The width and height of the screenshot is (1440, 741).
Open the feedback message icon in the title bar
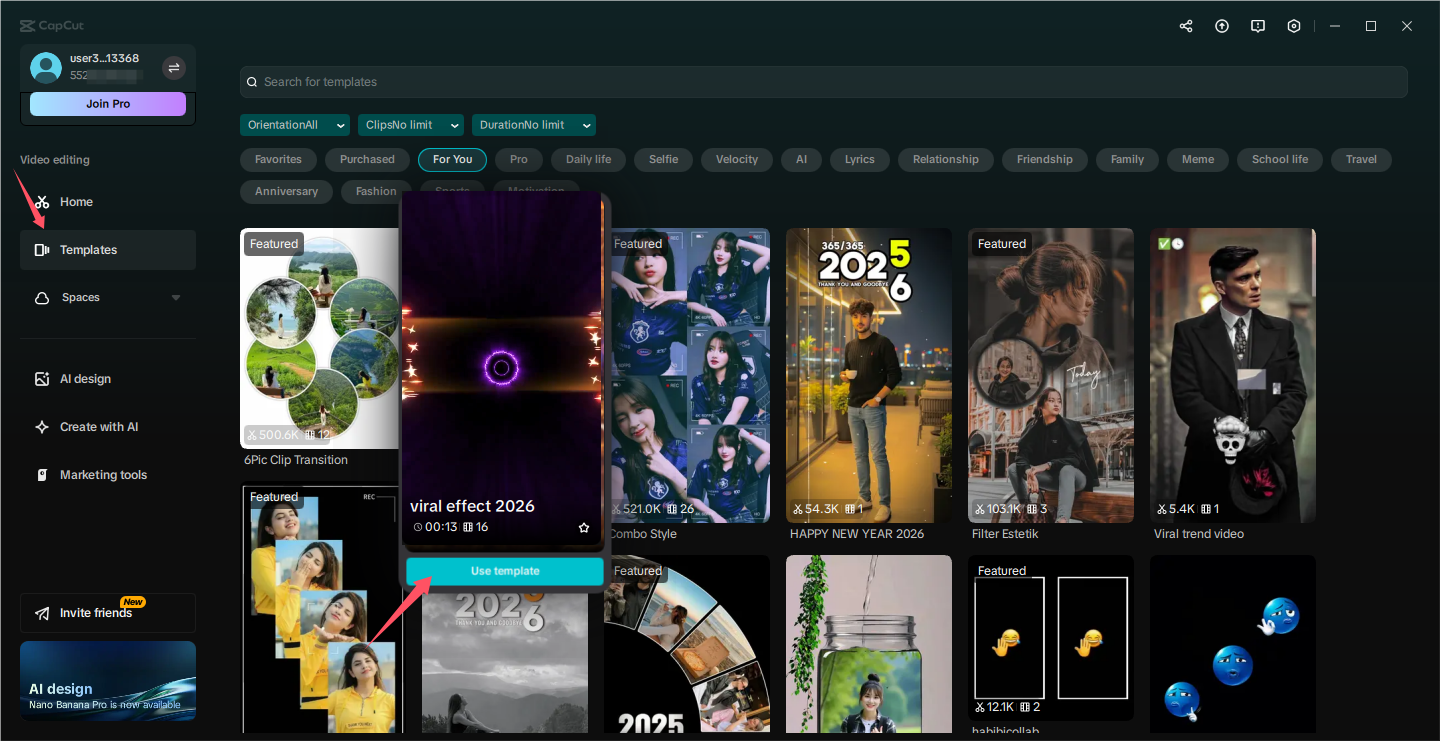pos(1258,26)
